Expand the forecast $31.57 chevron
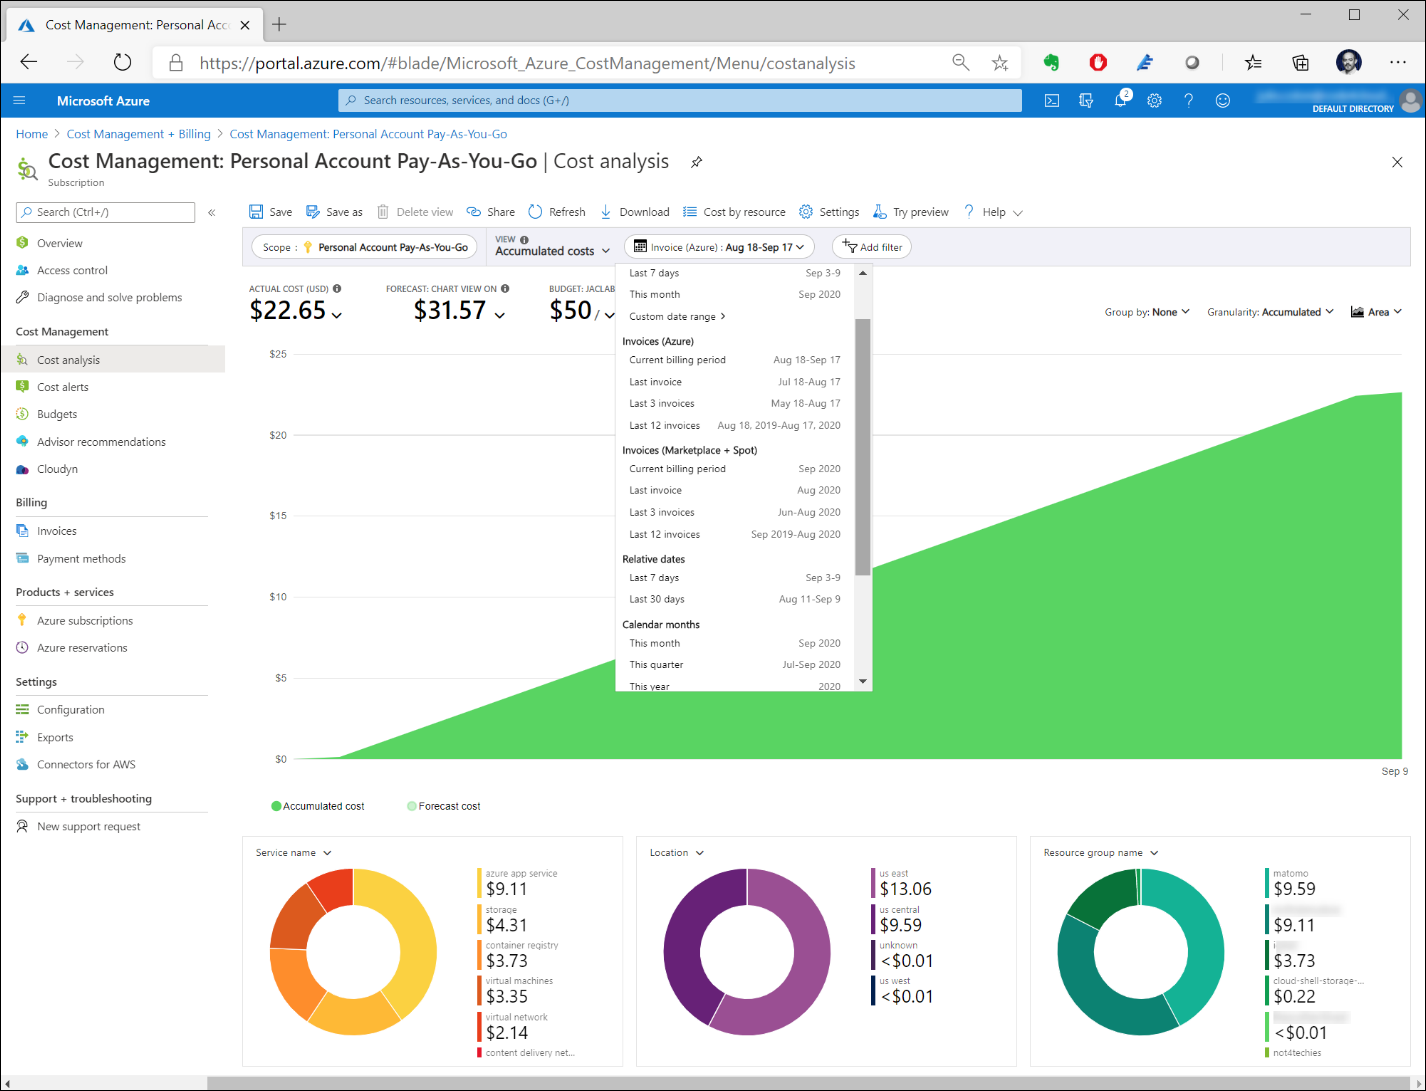This screenshot has width=1426, height=1091. pos(500,315)
